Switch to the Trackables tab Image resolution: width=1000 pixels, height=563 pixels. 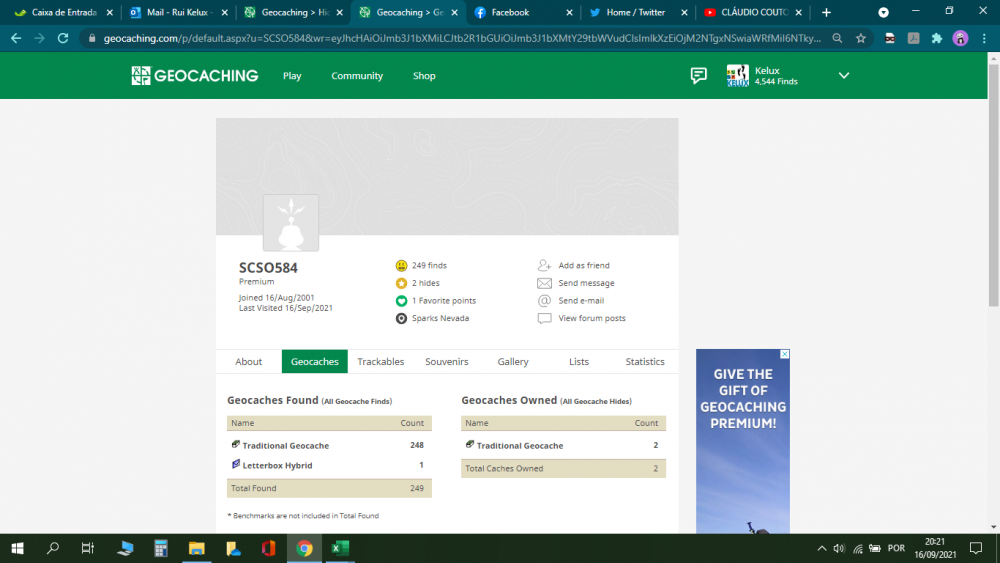(x=381, y=362)
